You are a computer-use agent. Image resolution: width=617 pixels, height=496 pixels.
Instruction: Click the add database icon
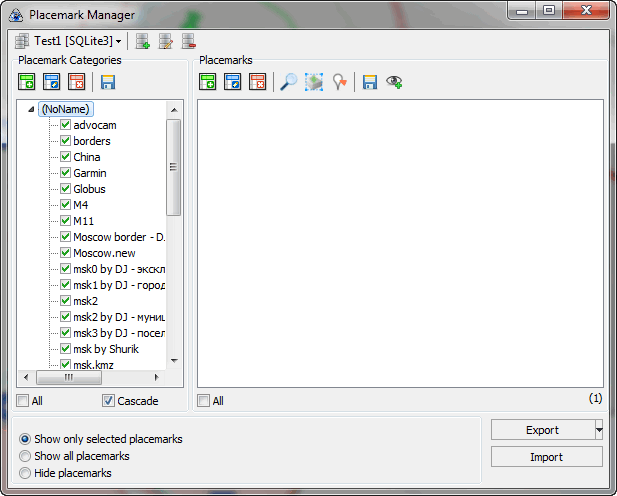143,41
